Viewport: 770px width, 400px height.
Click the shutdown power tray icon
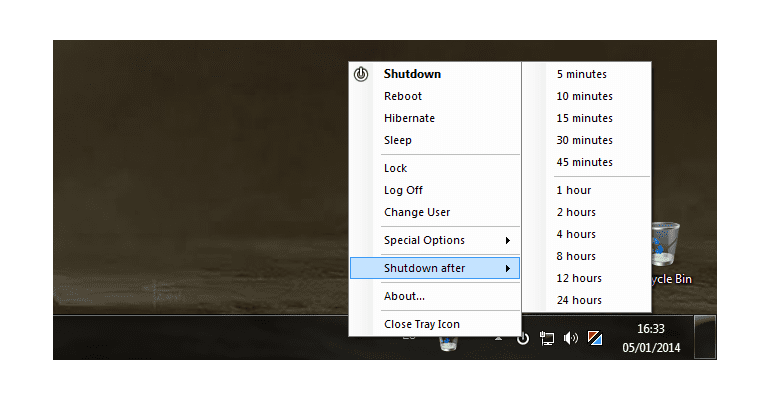click(x=523, y=338)
